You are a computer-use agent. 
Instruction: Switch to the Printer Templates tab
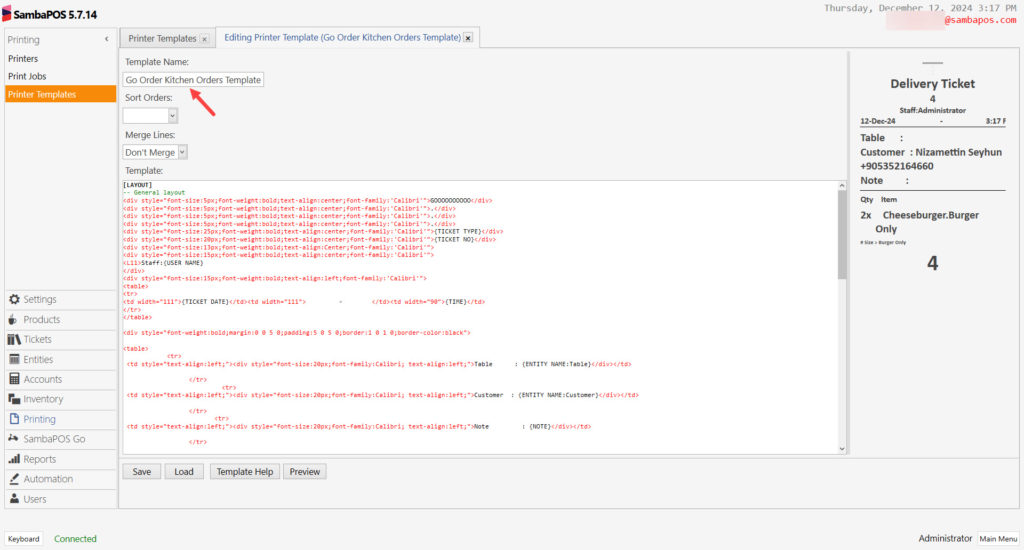pos(162,39)
